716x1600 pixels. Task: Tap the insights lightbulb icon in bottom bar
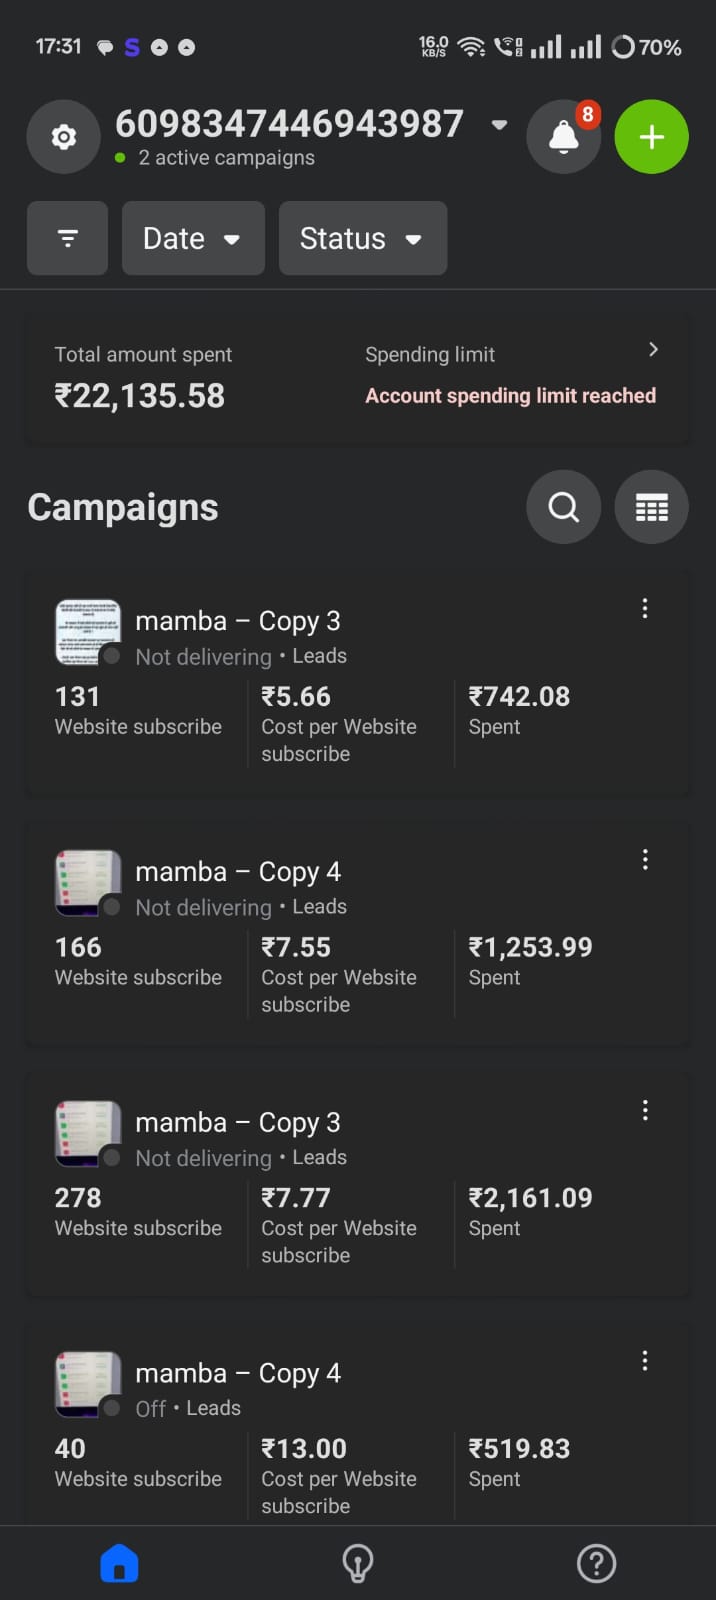[x=358, y=1562]
